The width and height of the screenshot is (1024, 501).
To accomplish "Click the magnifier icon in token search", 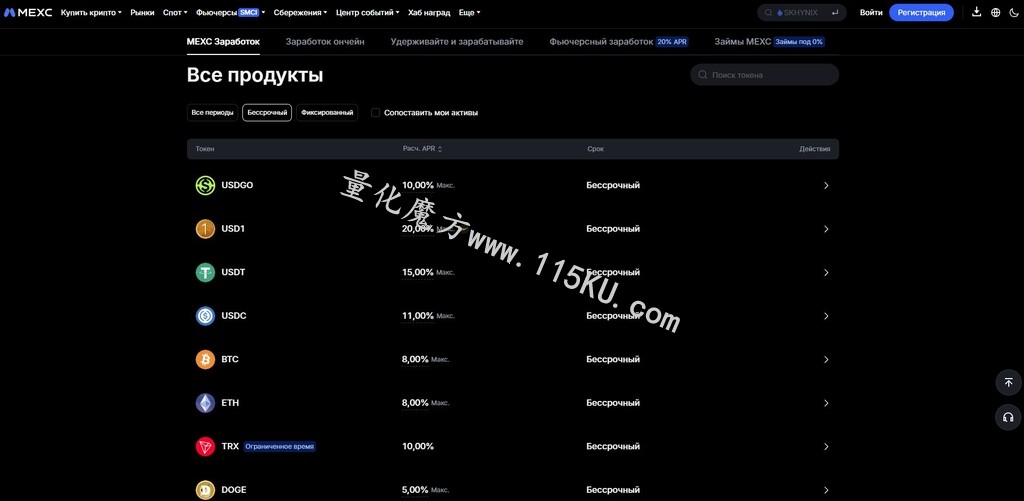I will tap(703, 74).
